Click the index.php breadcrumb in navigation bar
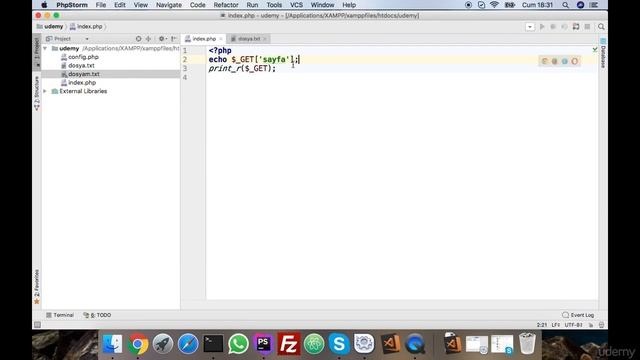 (x=86, y=27)
